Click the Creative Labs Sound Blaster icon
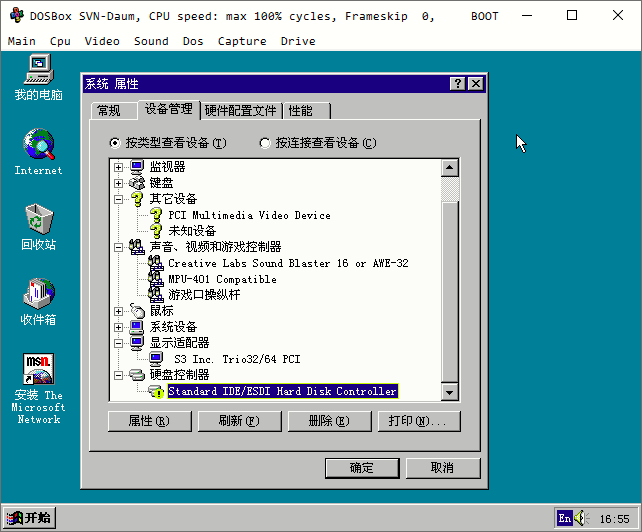Image resolution: width=642 pixels, height=532 pixels. pos(156,263)
